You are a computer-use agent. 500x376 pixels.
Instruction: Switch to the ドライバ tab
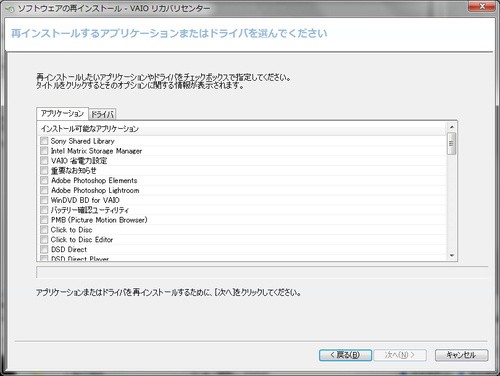(x=102, y=114)
